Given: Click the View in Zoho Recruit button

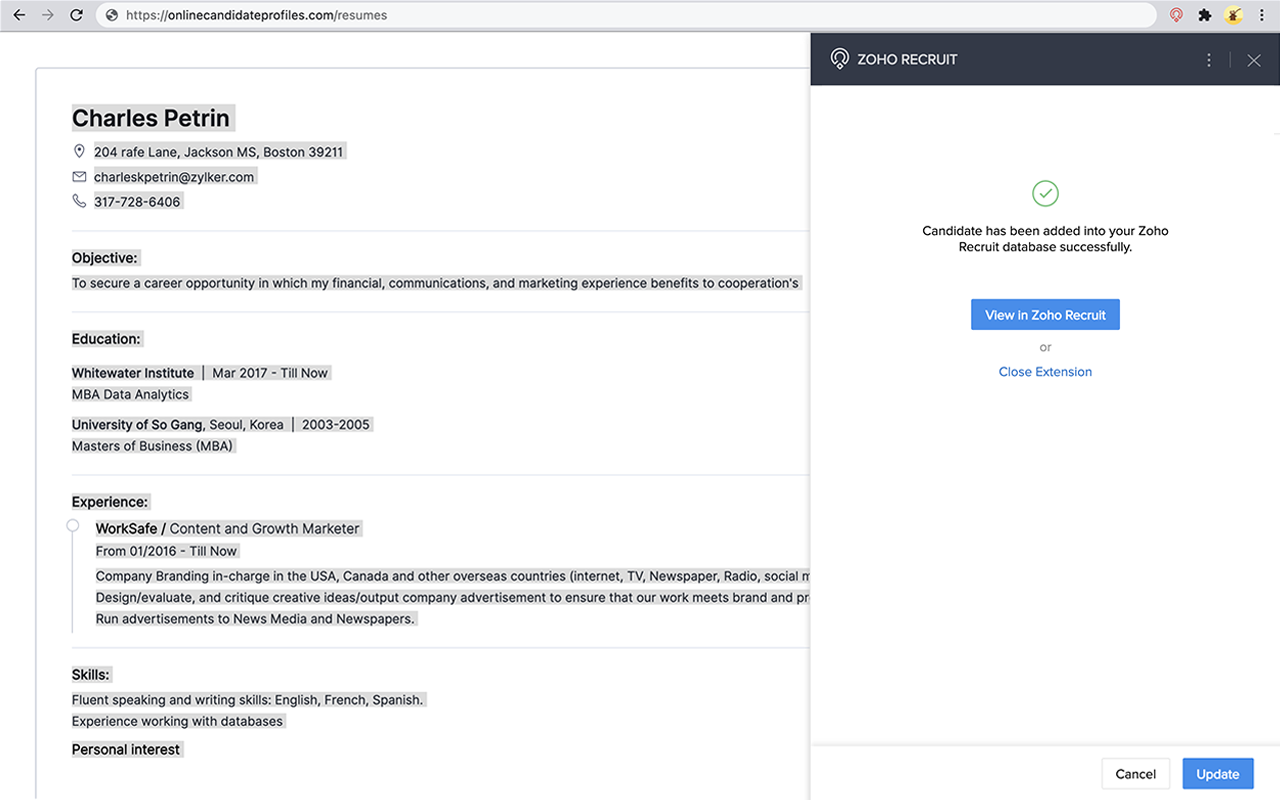Looking at the screenshot, I should [x=1045, y=314].
